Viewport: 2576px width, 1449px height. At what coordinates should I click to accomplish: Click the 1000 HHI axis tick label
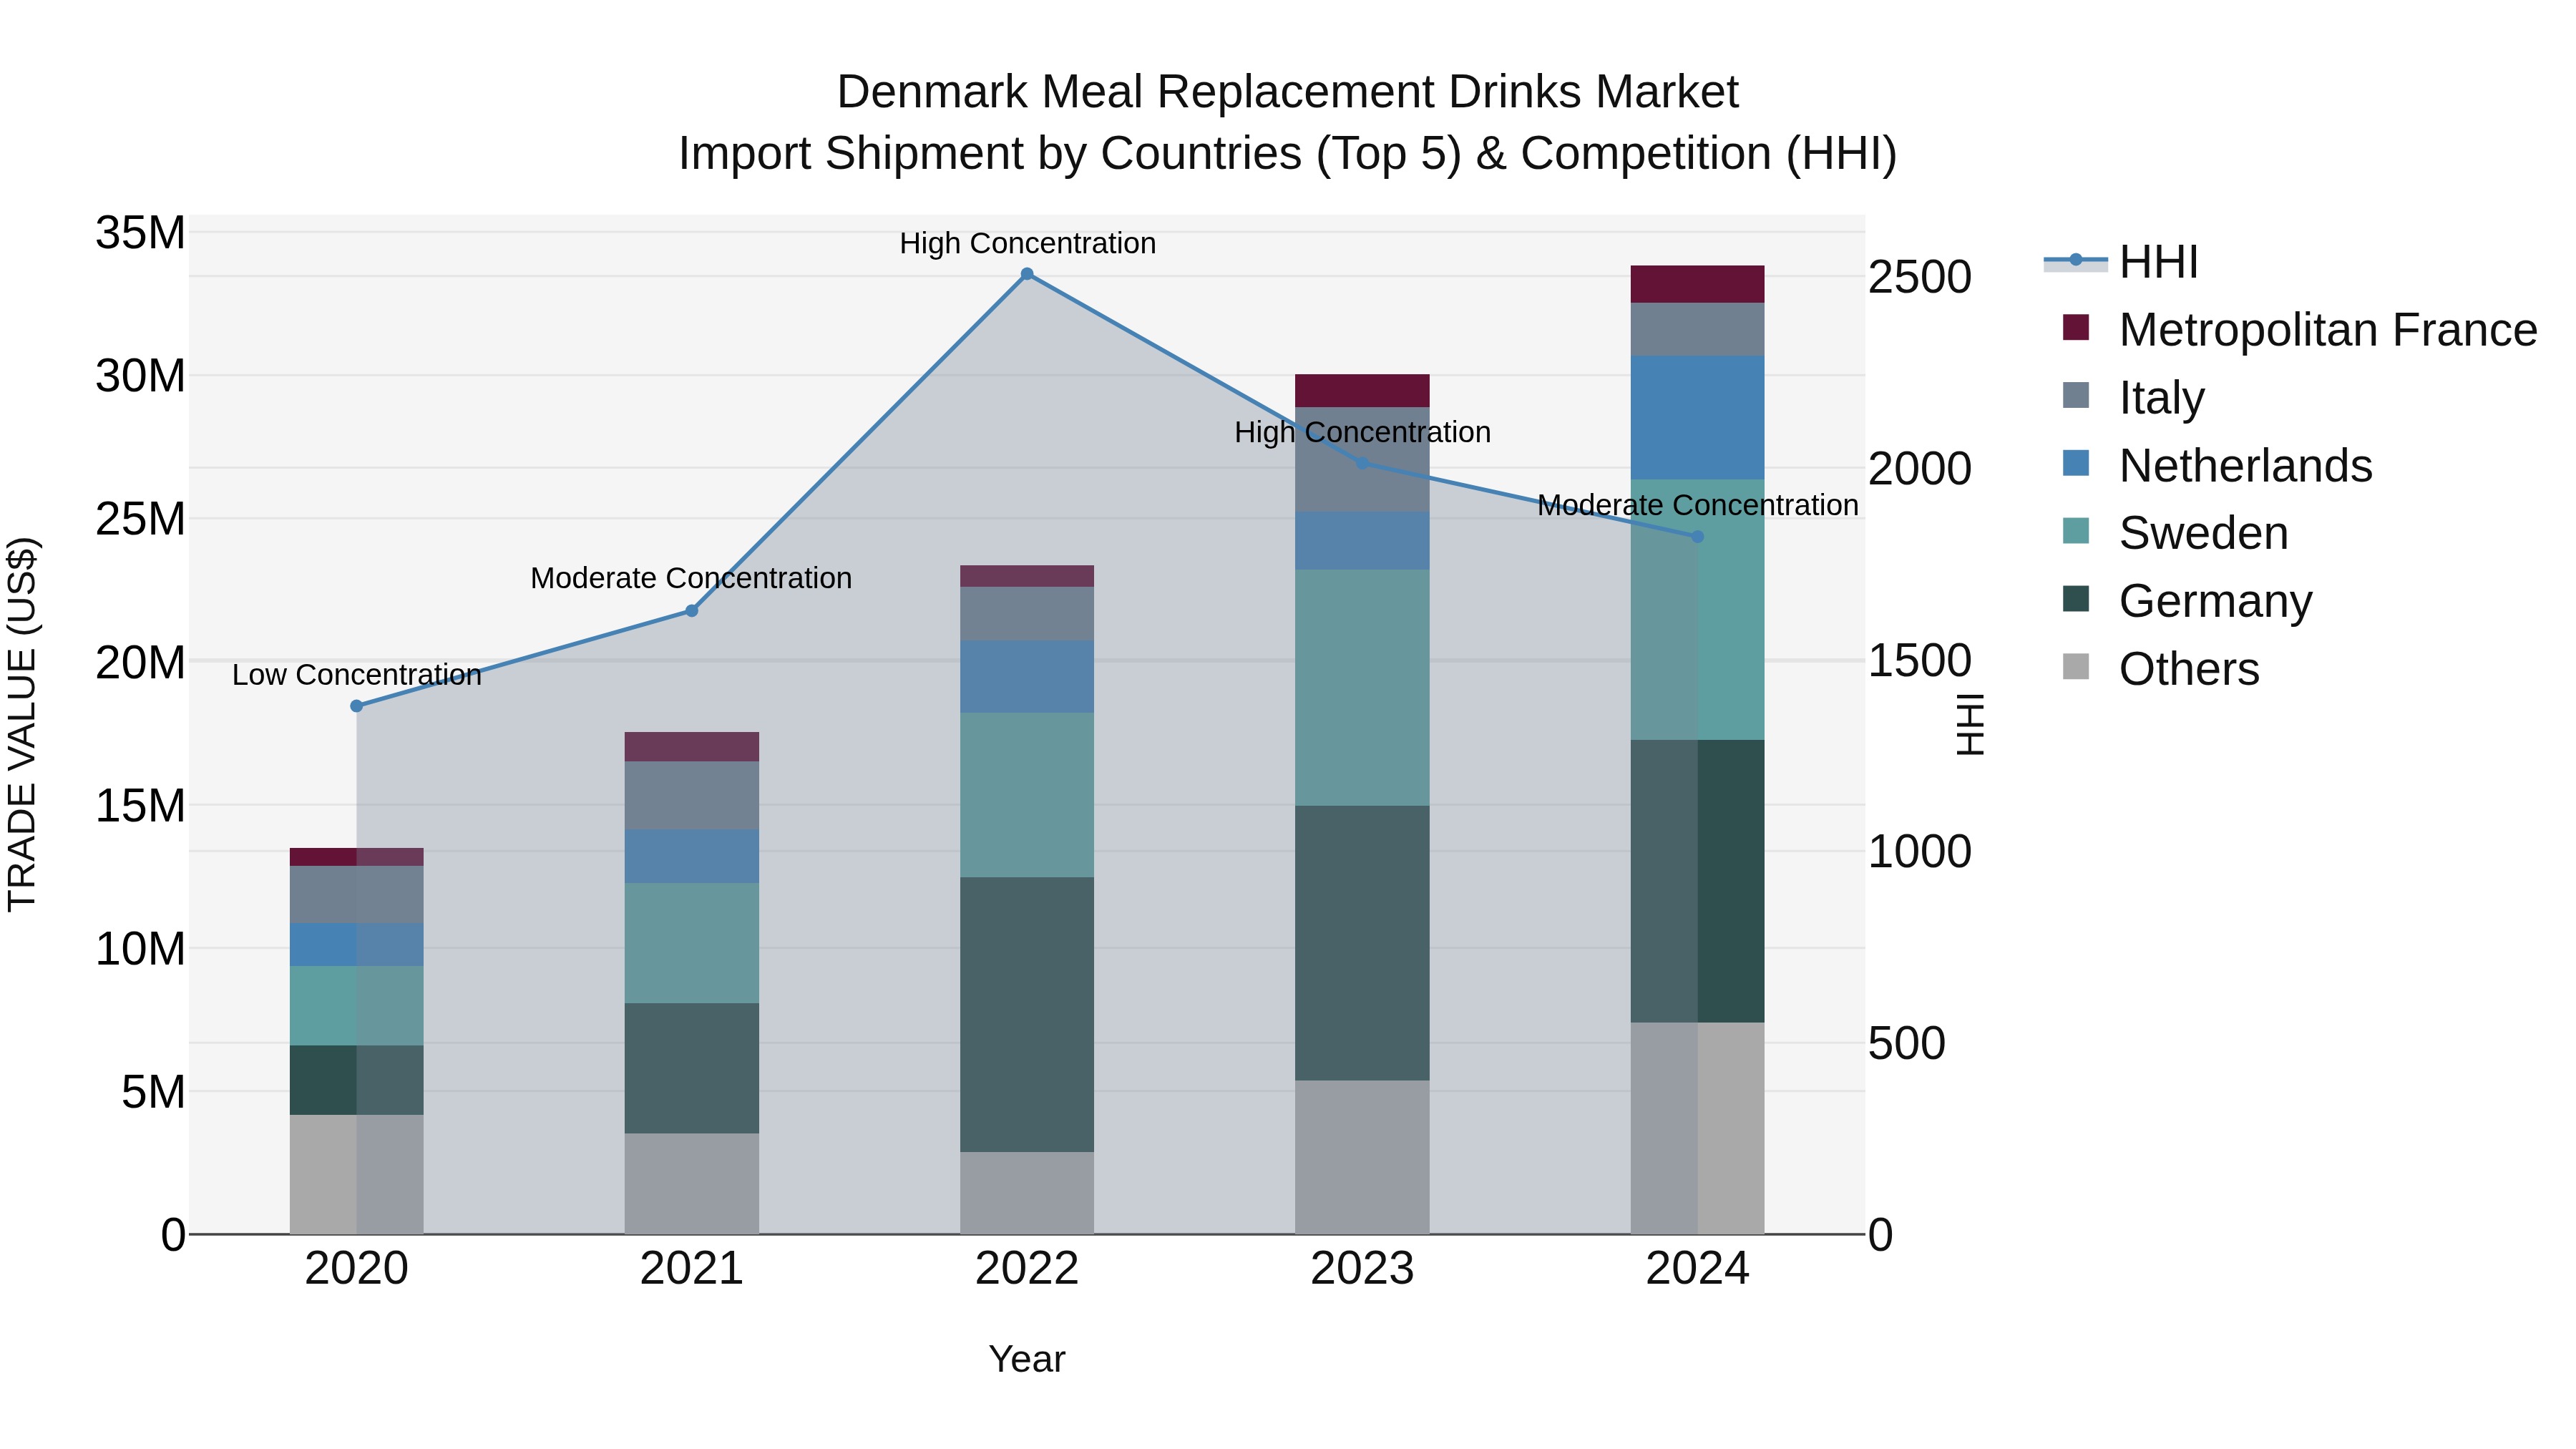1920,852
